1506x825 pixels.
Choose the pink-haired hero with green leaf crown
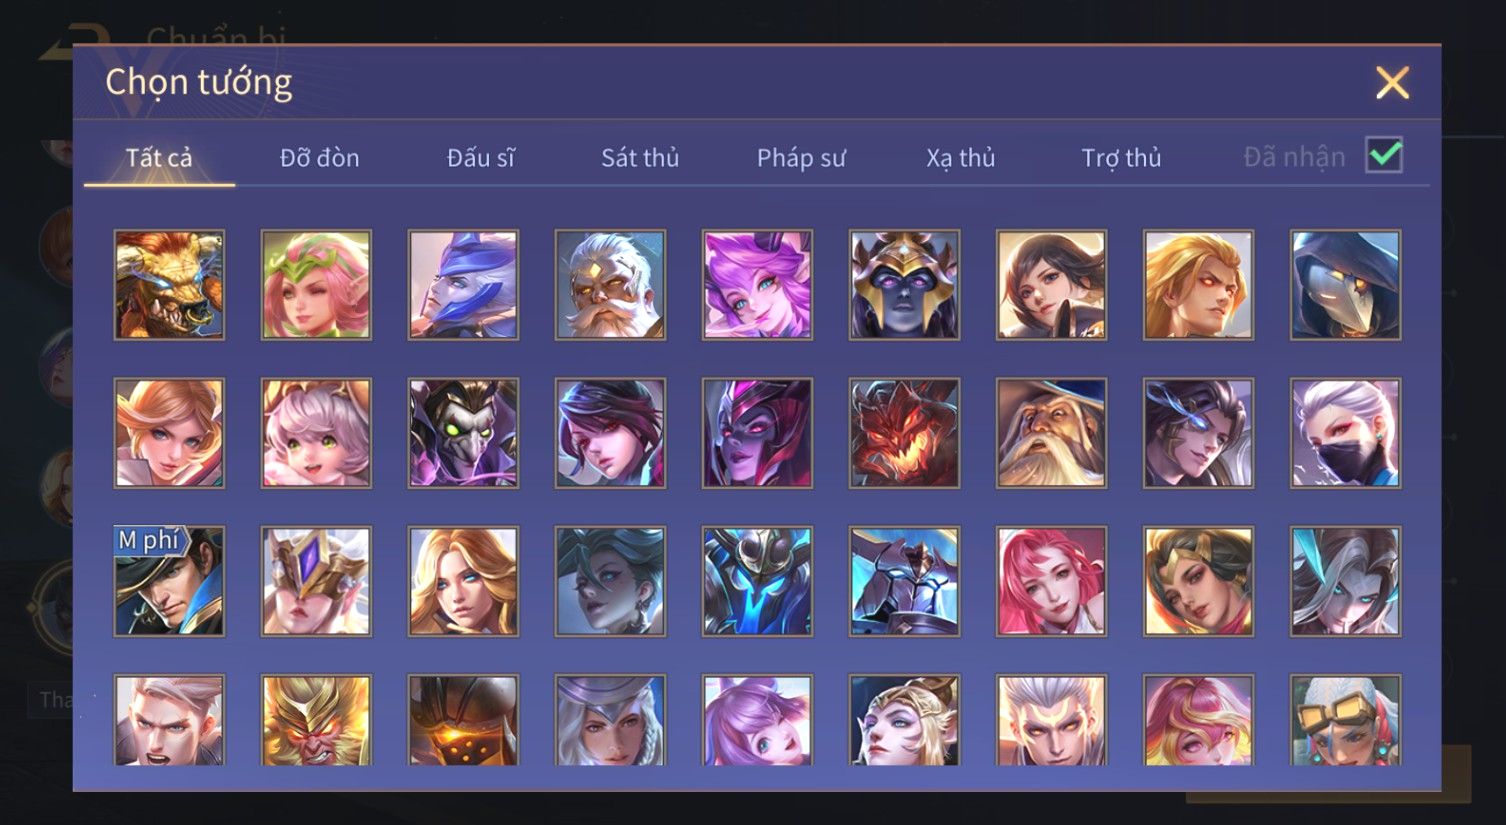(316, 285)
